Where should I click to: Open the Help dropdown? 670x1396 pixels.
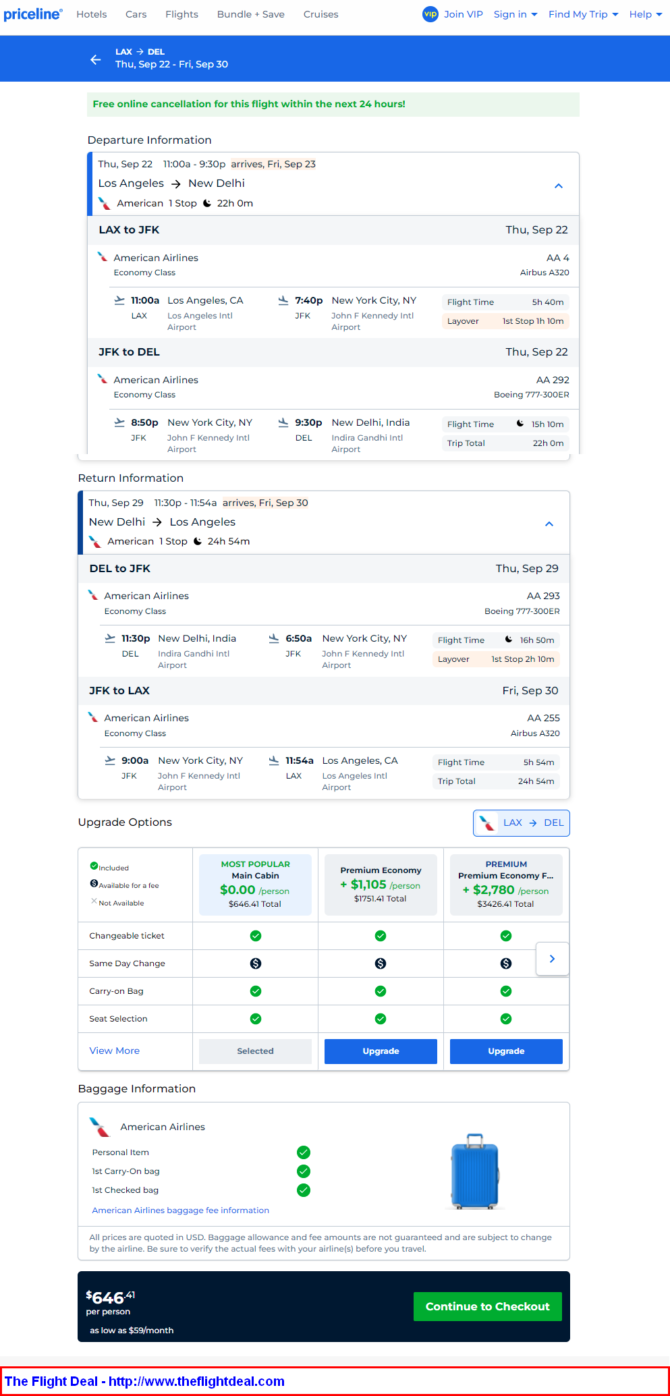[644, 14]
